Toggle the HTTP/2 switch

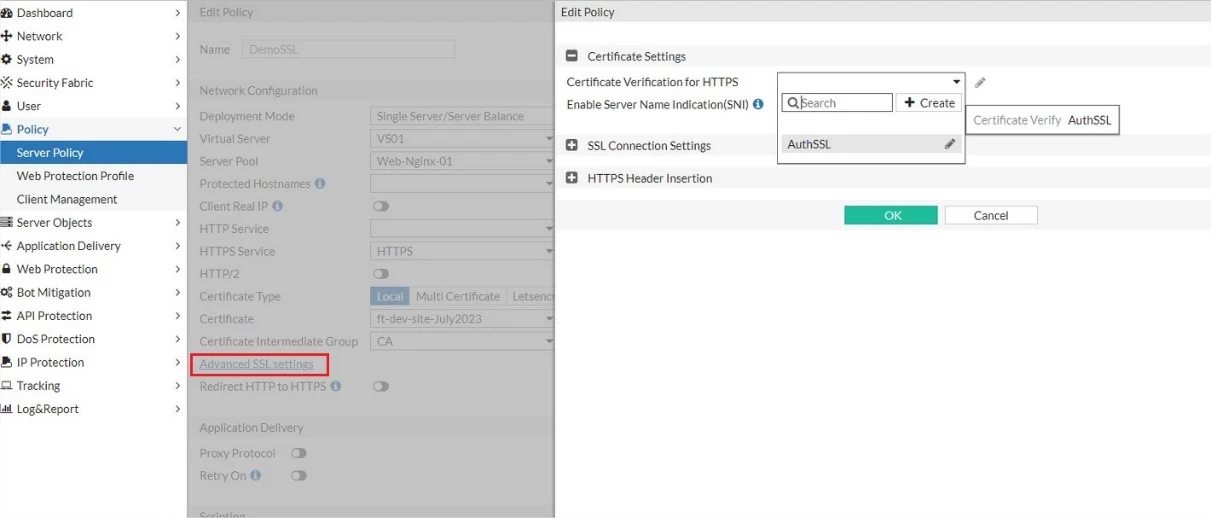point(381,274)
